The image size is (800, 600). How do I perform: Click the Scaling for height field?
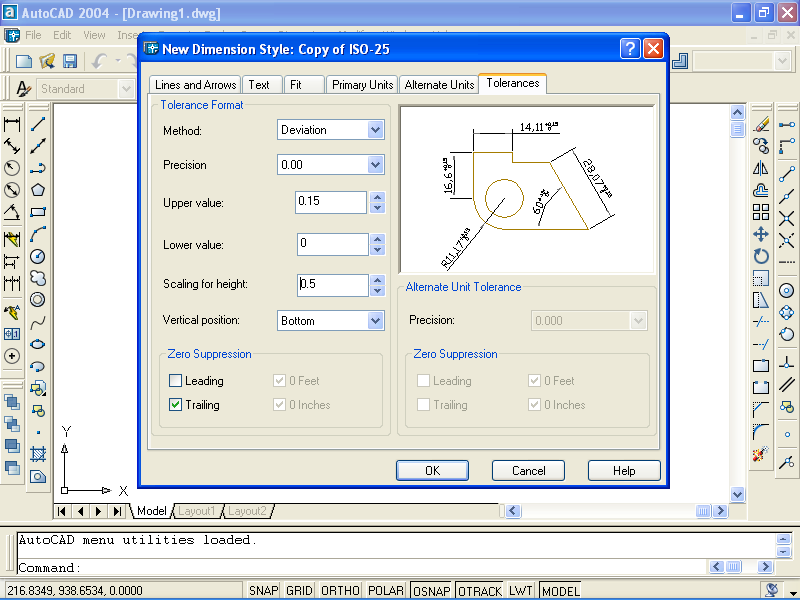pos(333,285)
